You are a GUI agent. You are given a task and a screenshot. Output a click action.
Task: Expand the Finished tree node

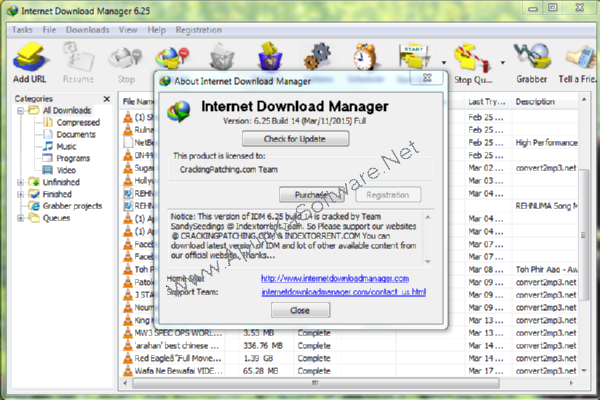coord(21,194)
